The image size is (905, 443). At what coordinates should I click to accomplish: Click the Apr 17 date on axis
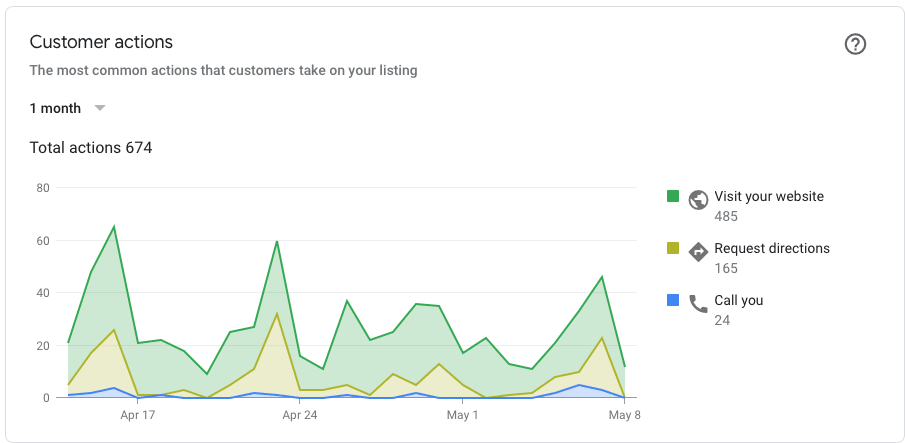137,414
